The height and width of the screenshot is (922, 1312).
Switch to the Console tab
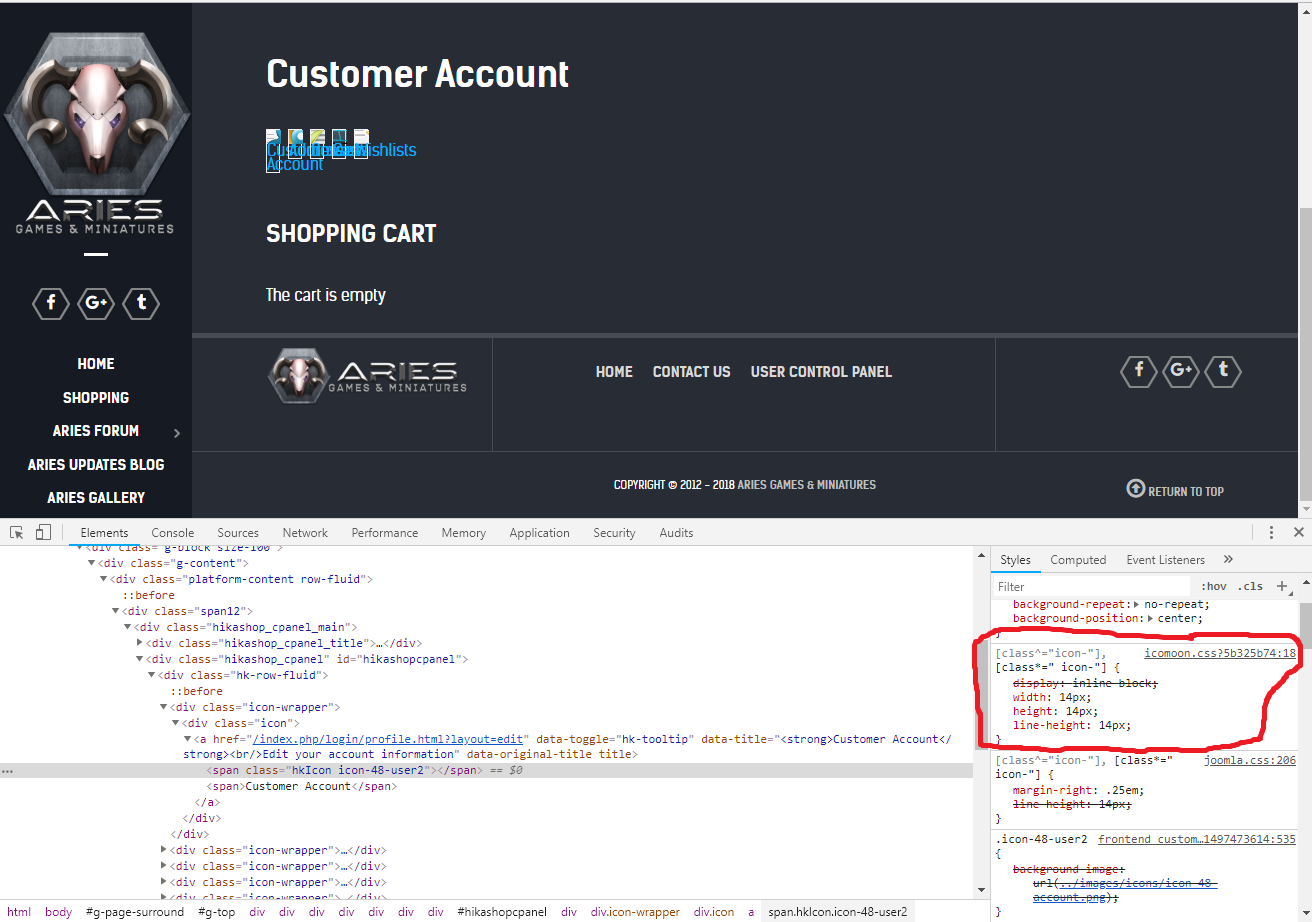[x=173, y=533]
